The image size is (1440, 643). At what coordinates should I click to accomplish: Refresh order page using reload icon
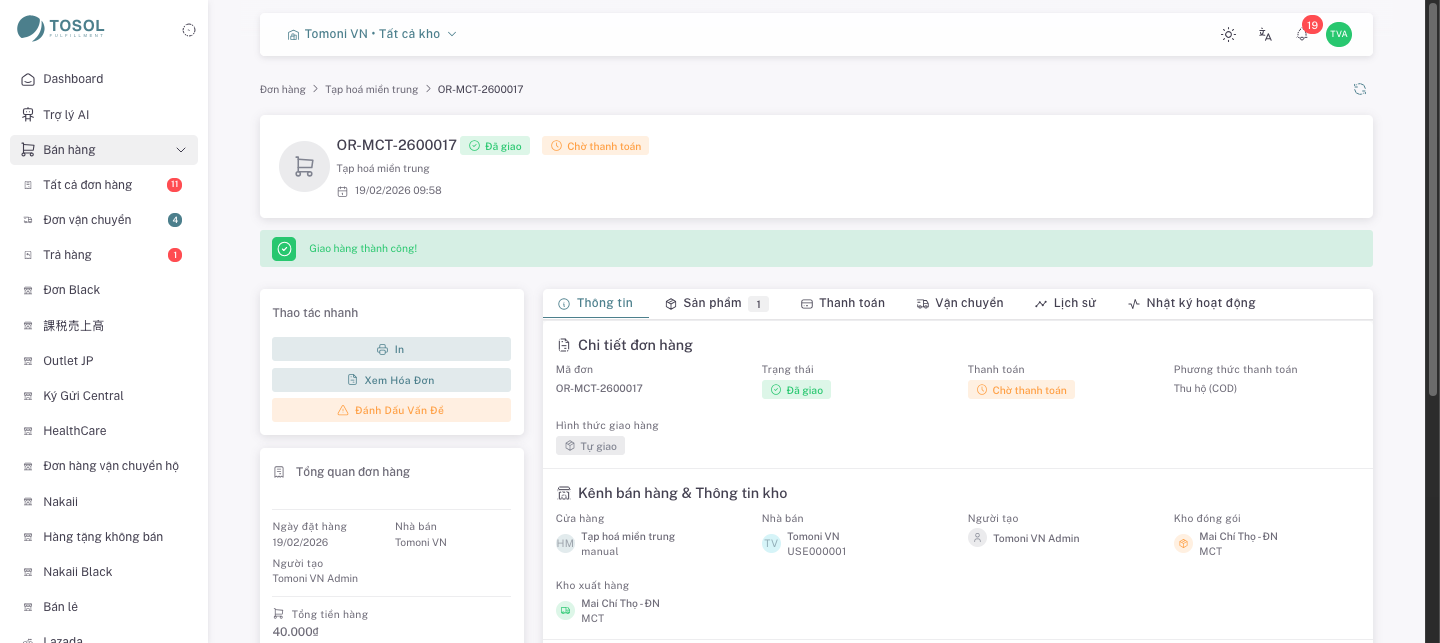click(x=1360, y=89)
